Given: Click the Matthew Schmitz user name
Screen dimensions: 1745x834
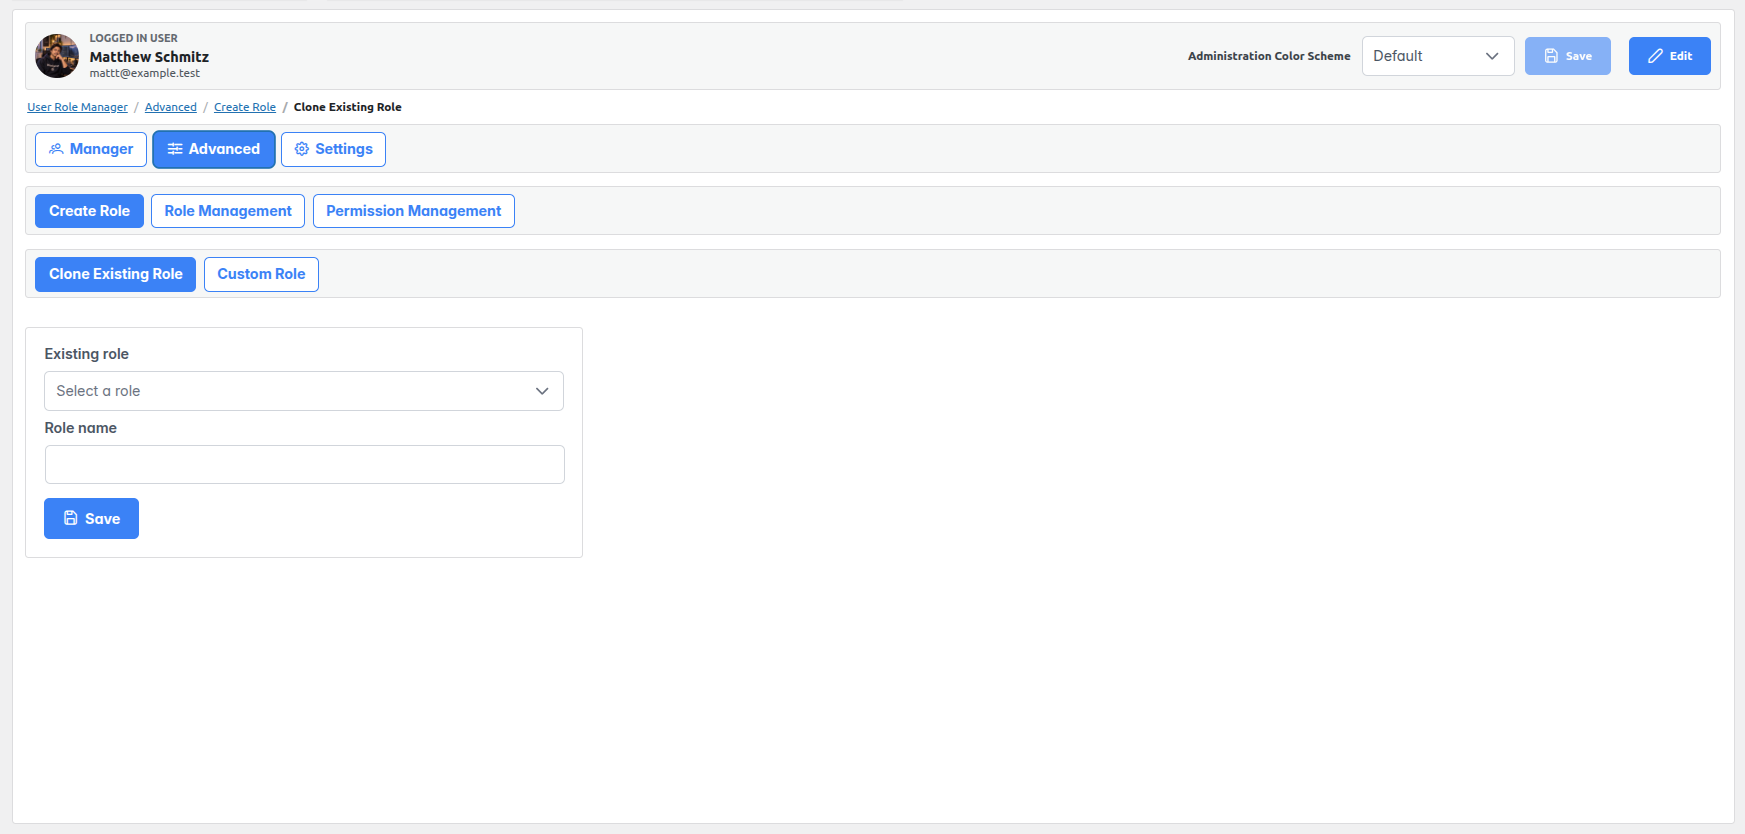Looking at the screenshot, I should coord(149,57).
